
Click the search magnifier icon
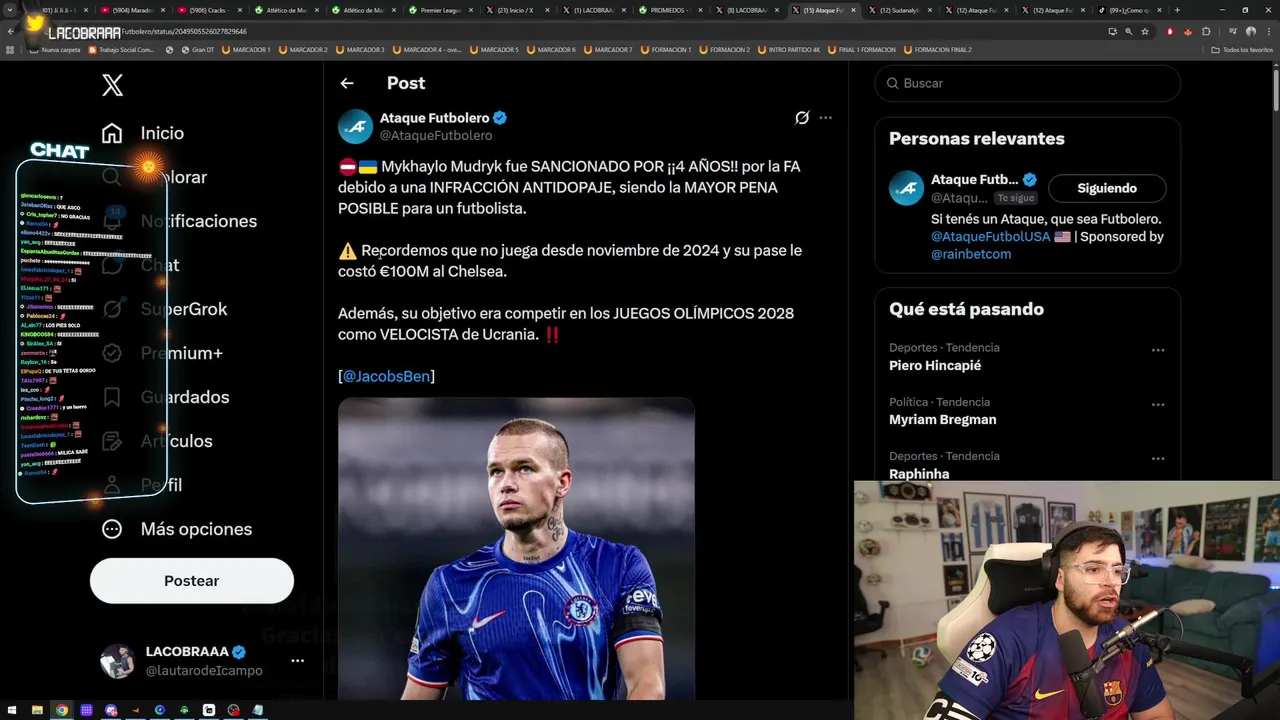[892, 83]
